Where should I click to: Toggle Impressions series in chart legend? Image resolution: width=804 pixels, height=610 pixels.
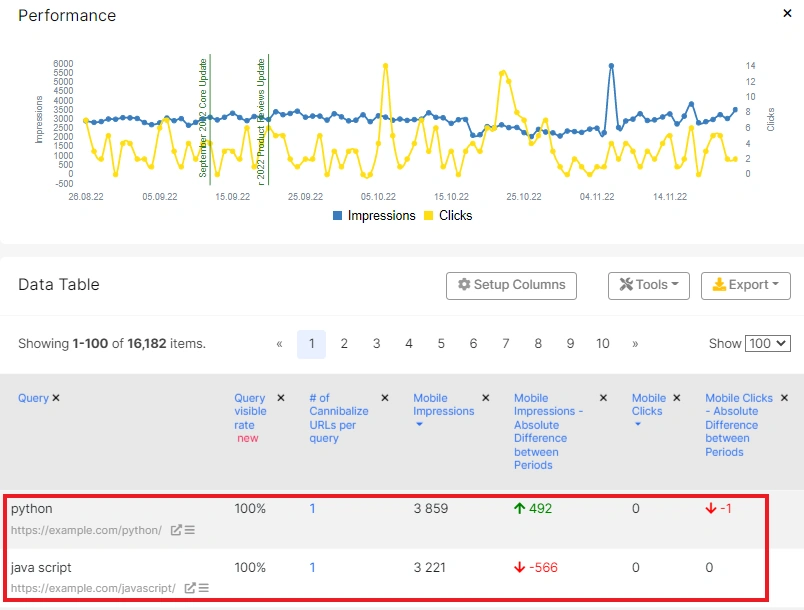[380, 215]
